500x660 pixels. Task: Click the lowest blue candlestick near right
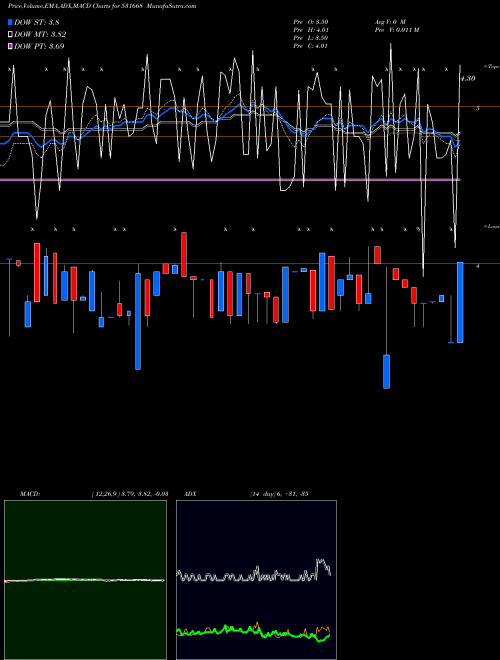[x=386, y=371]
